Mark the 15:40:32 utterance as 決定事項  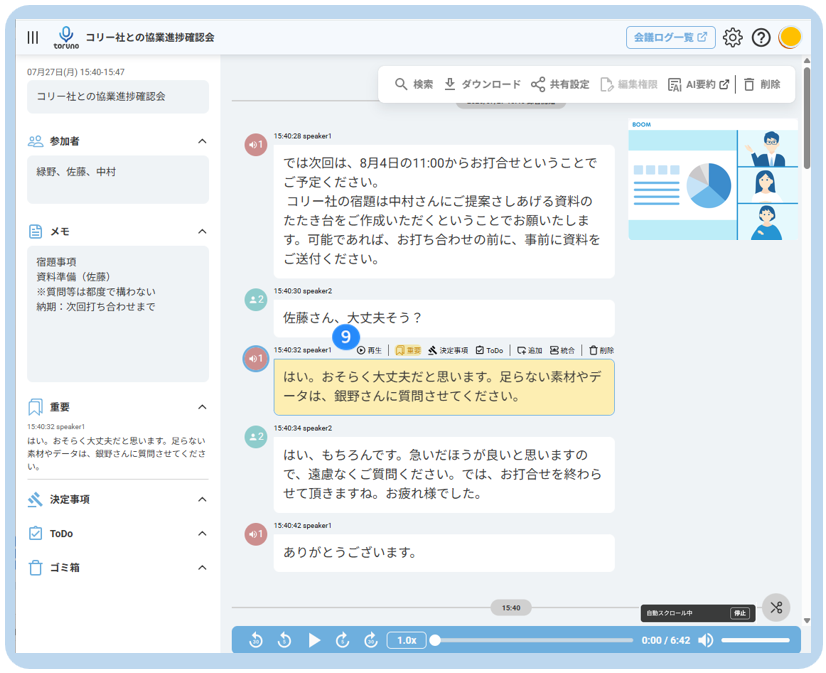[x=448, y=350]
